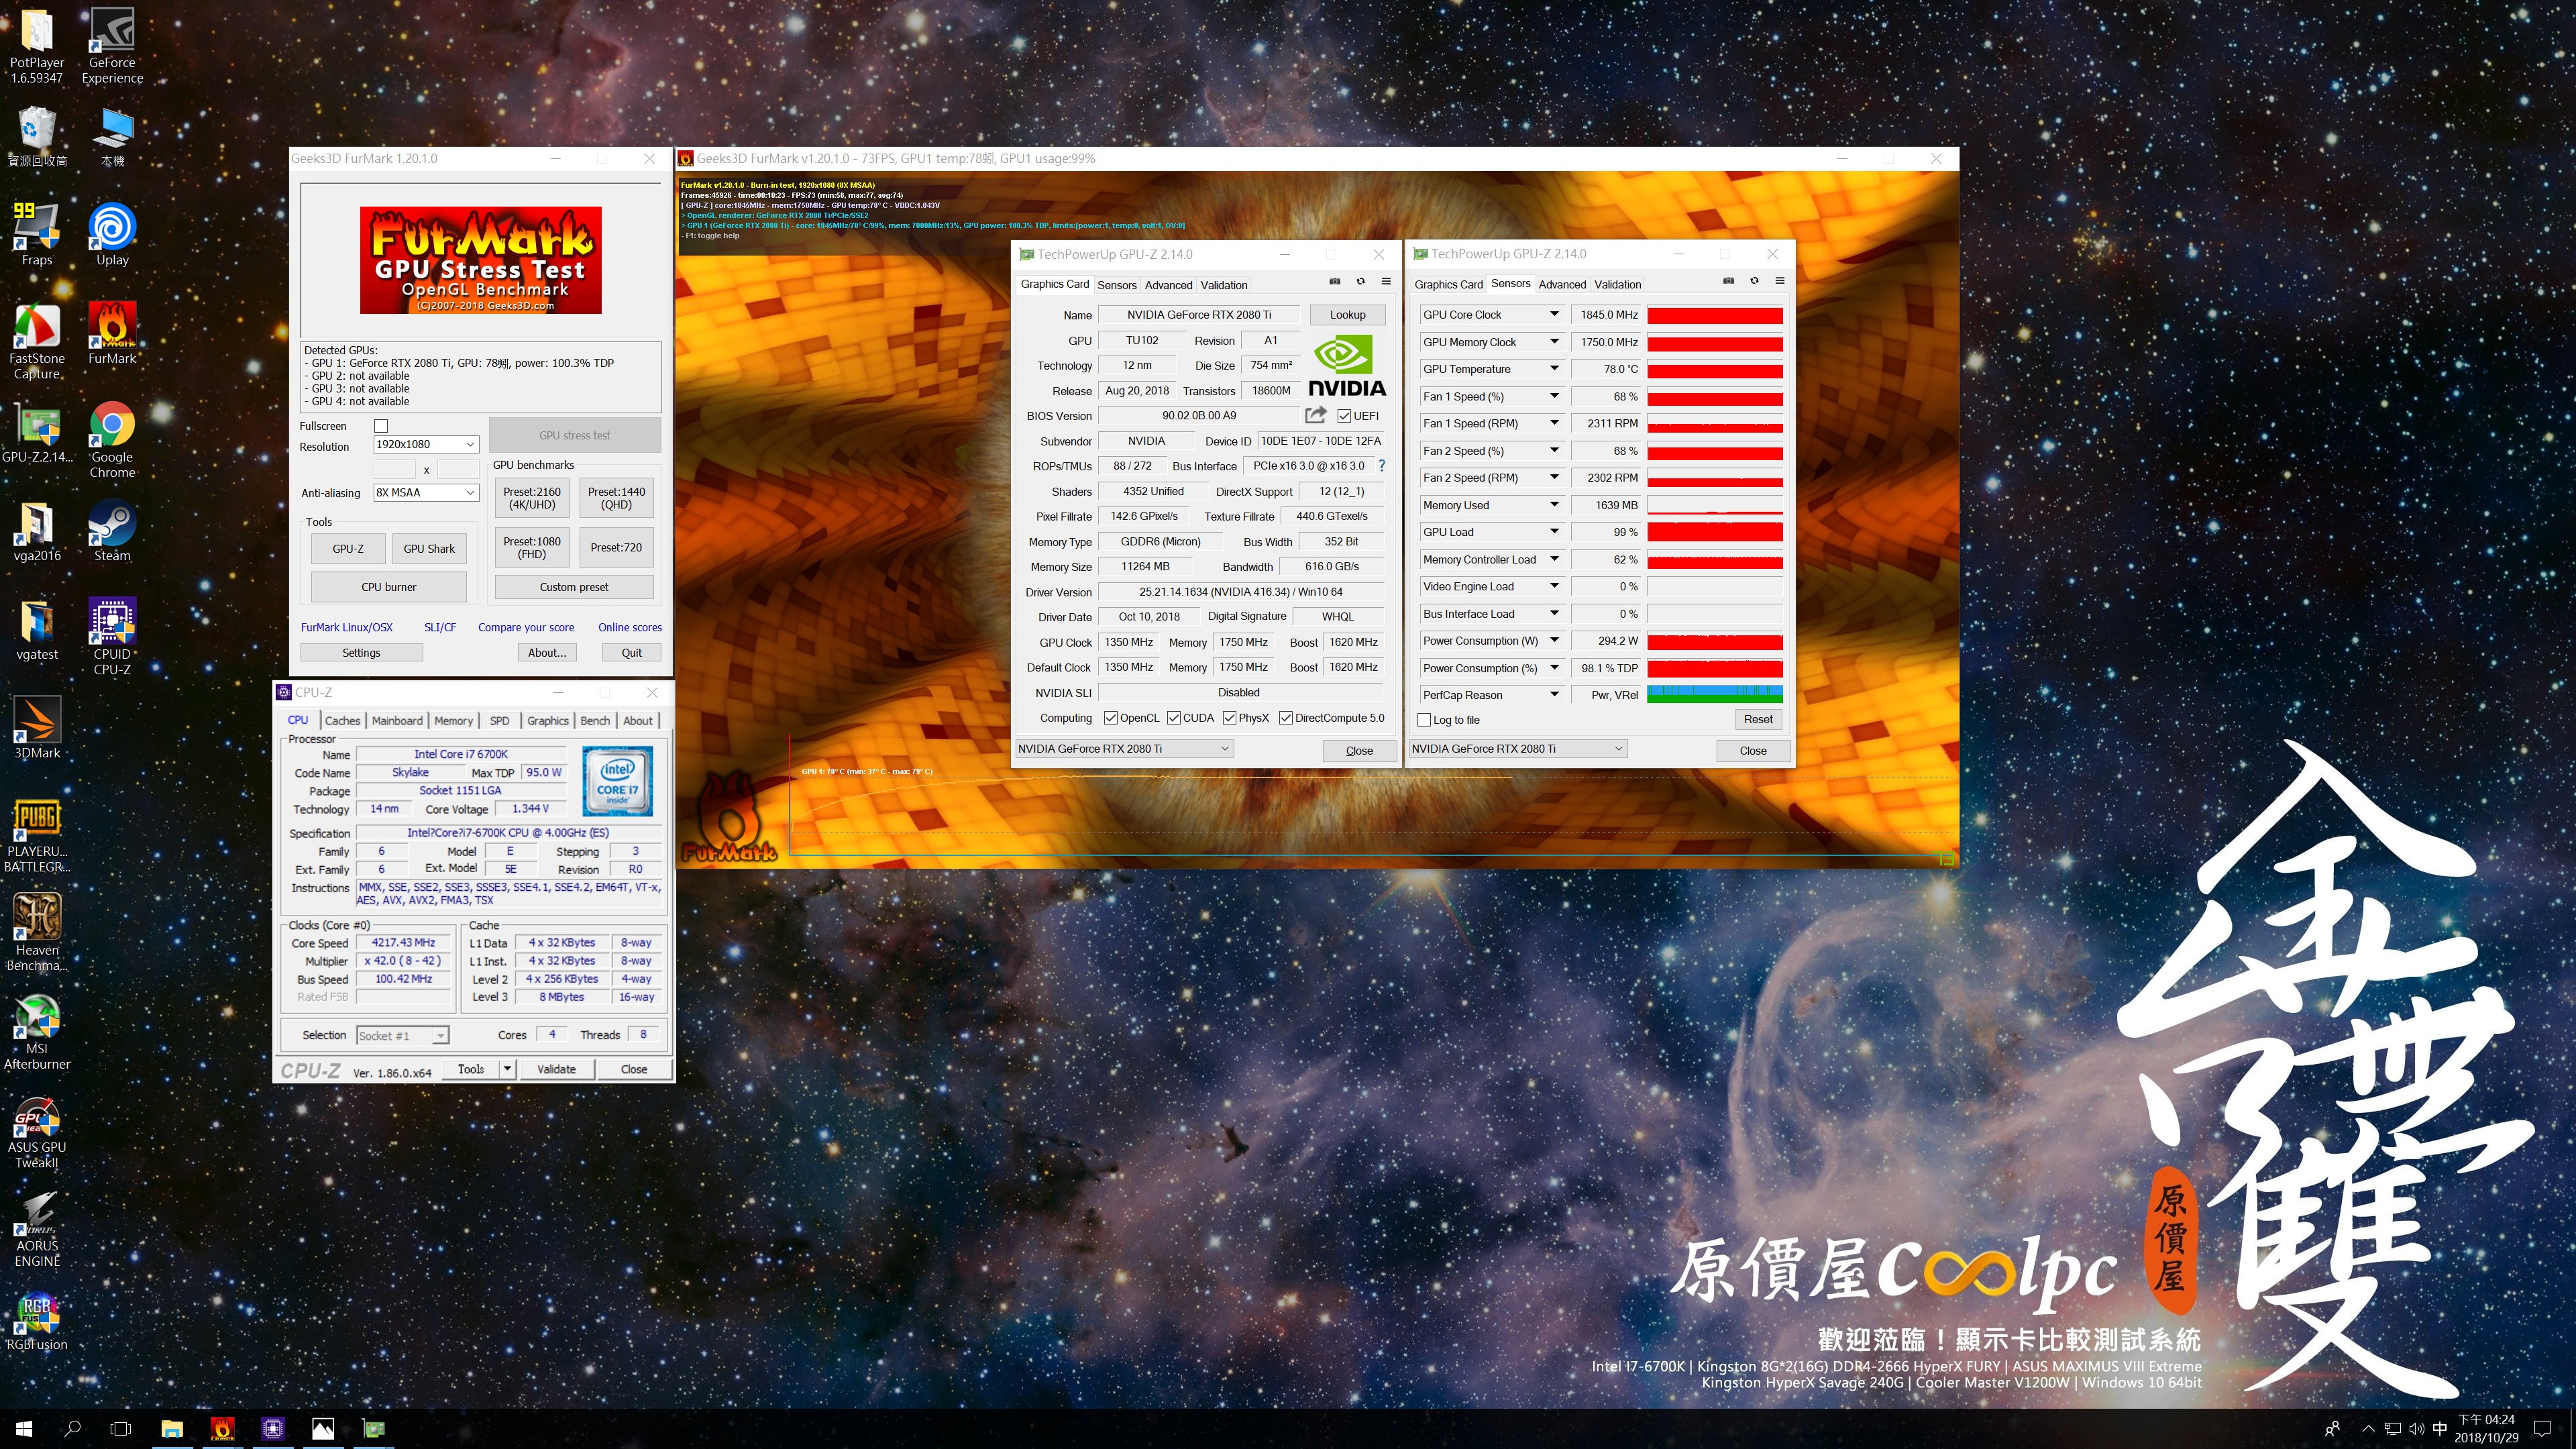Toggle OpenCL checkbox in GPU-Z
The image size is (2576, 1449).
coord(1110,718)
